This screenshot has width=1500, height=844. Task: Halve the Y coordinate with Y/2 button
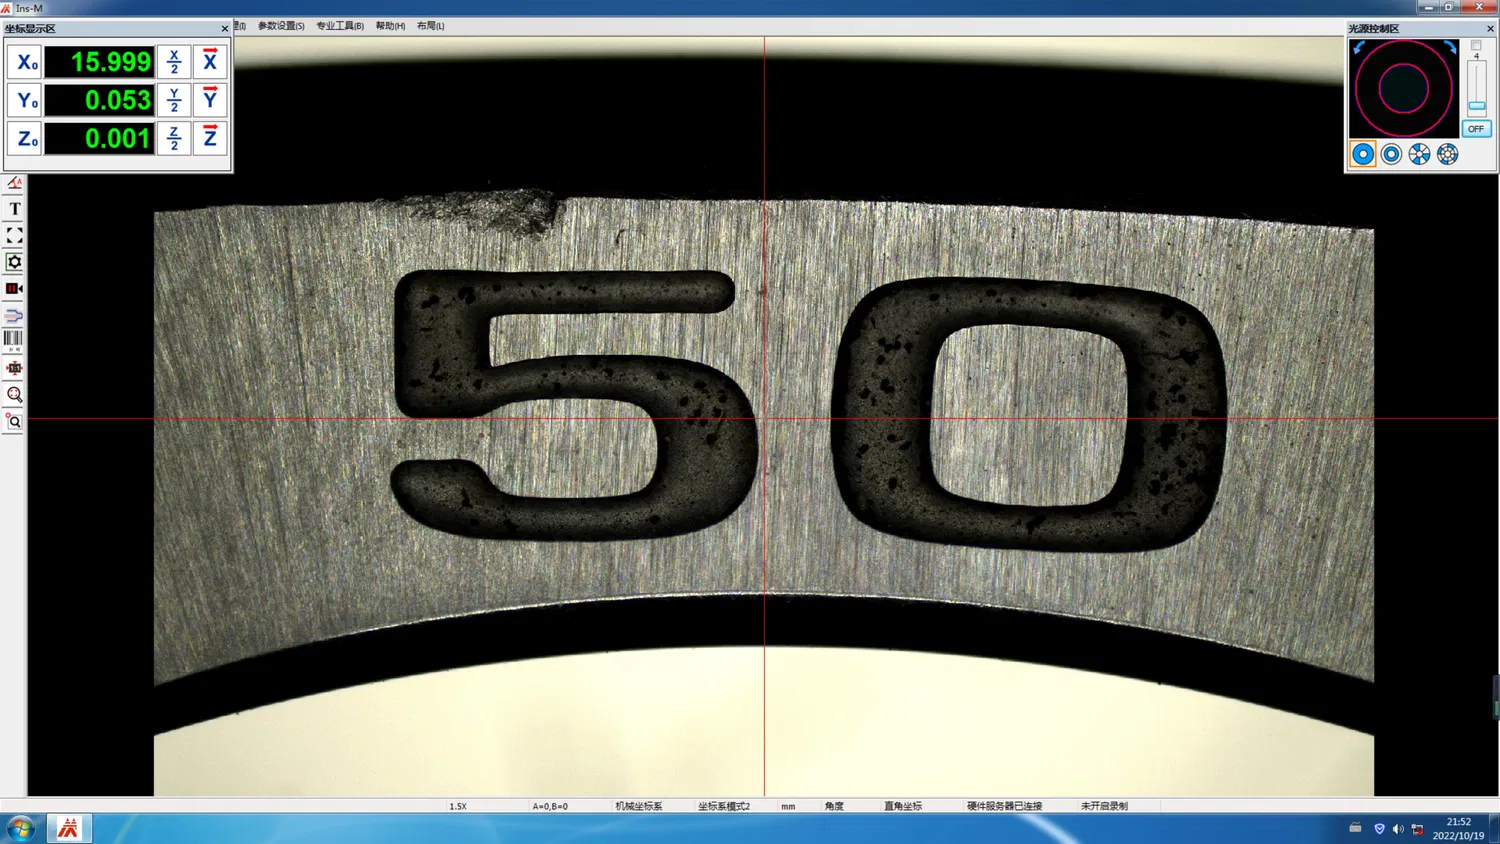174,100
